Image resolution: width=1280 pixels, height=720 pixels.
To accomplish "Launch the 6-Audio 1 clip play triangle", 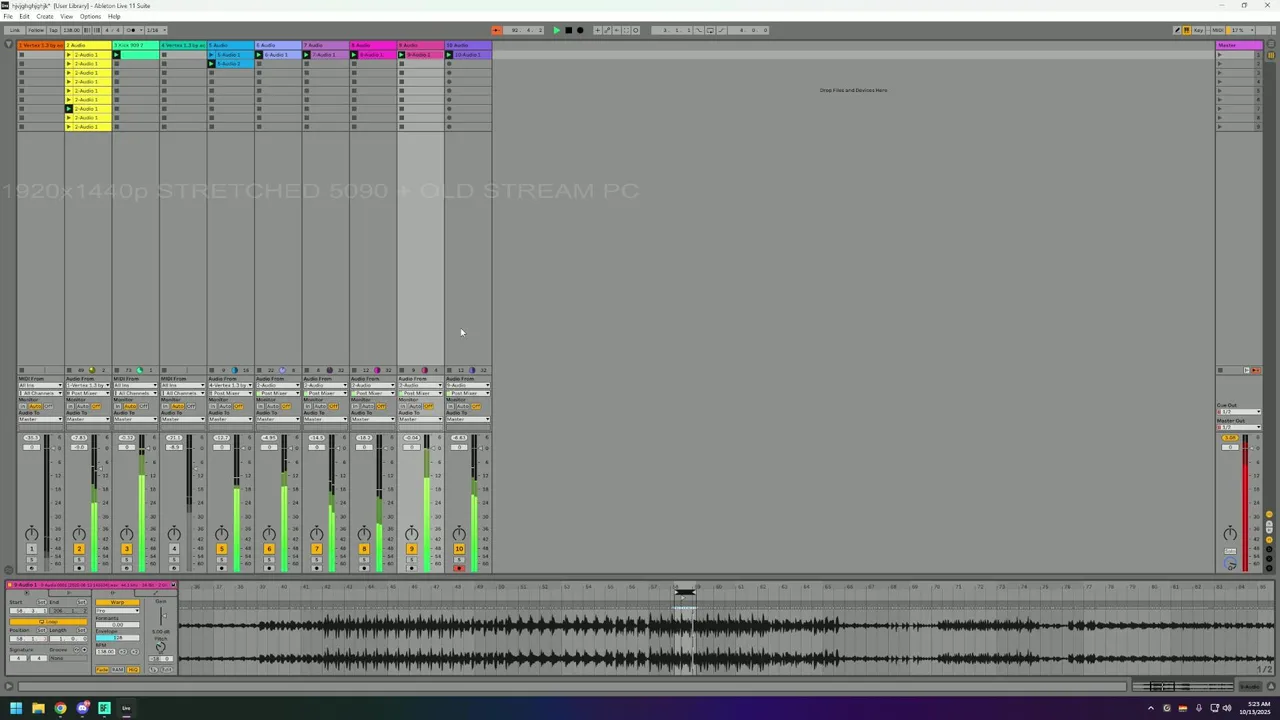I will (259, 55).
